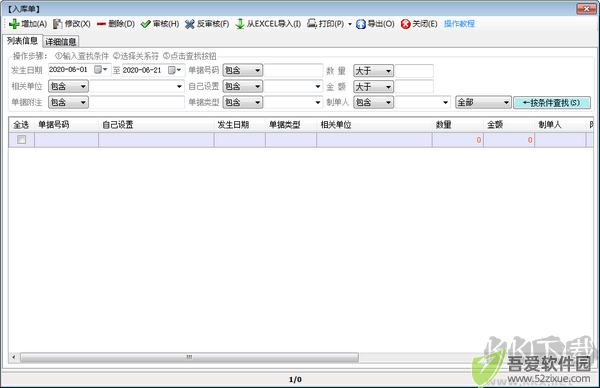The width and height of the screenshot is (600, 388).
Task: Click the 金额 cell showing 0
Action: coord(509,140)
